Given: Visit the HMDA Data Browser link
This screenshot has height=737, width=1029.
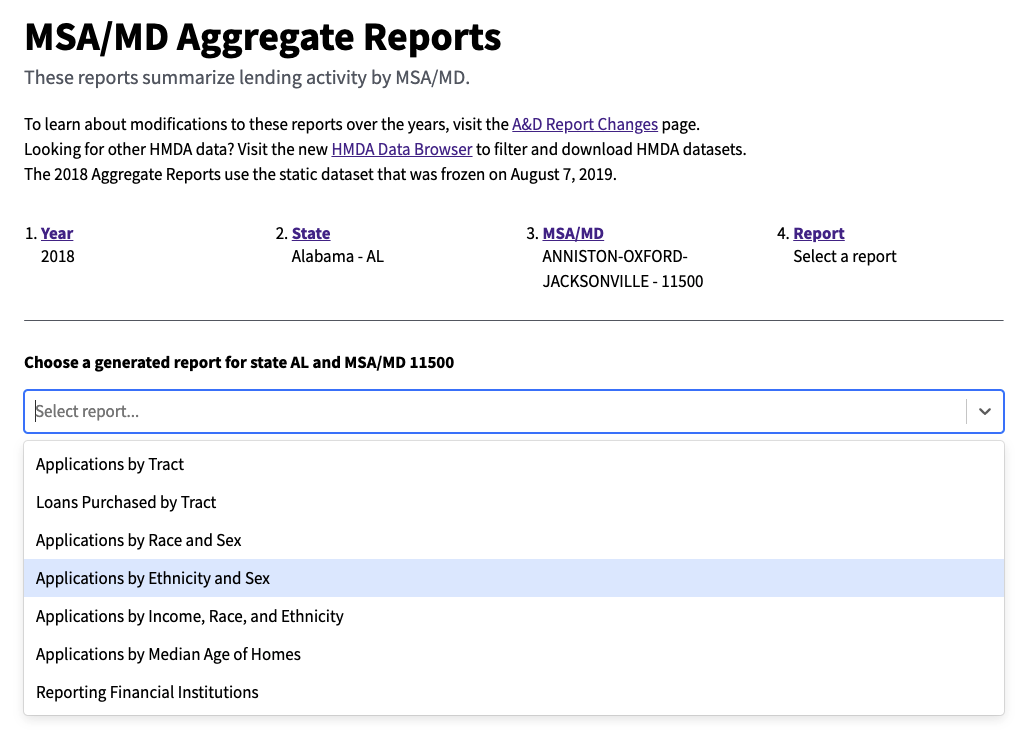Looking at the screenshot, I should tap(401, 148).
